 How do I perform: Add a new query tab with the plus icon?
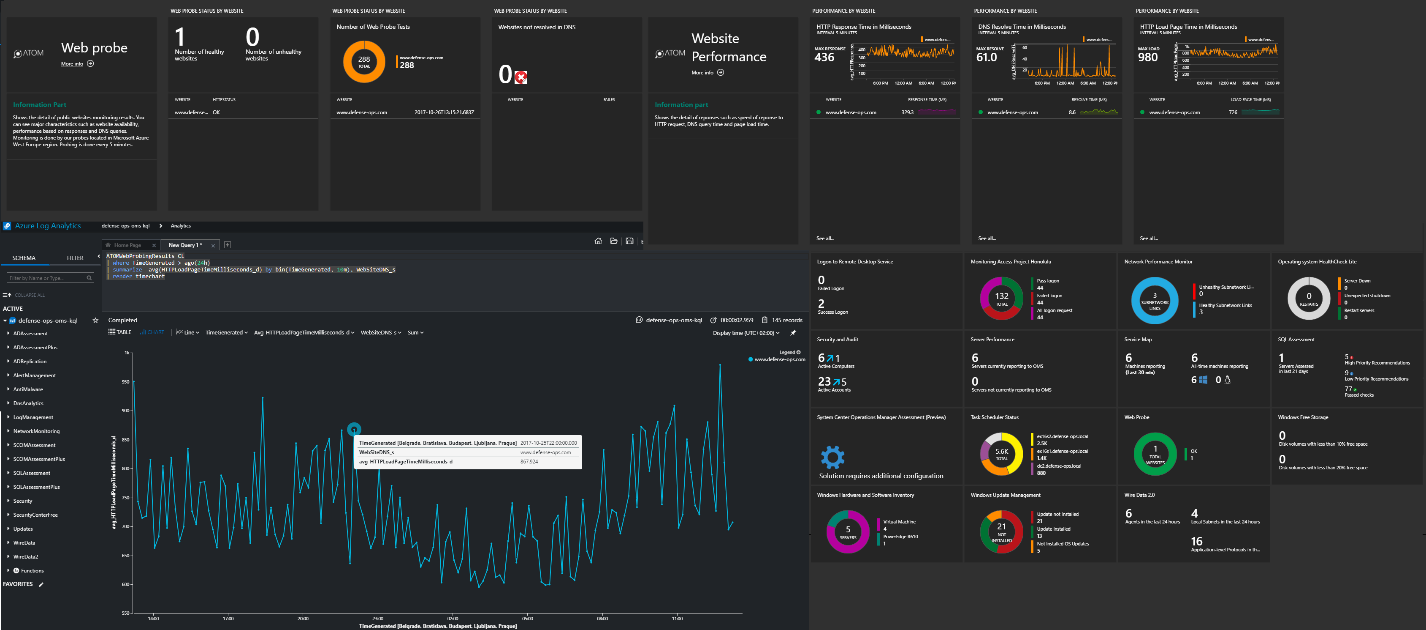(x=227, y=245)
